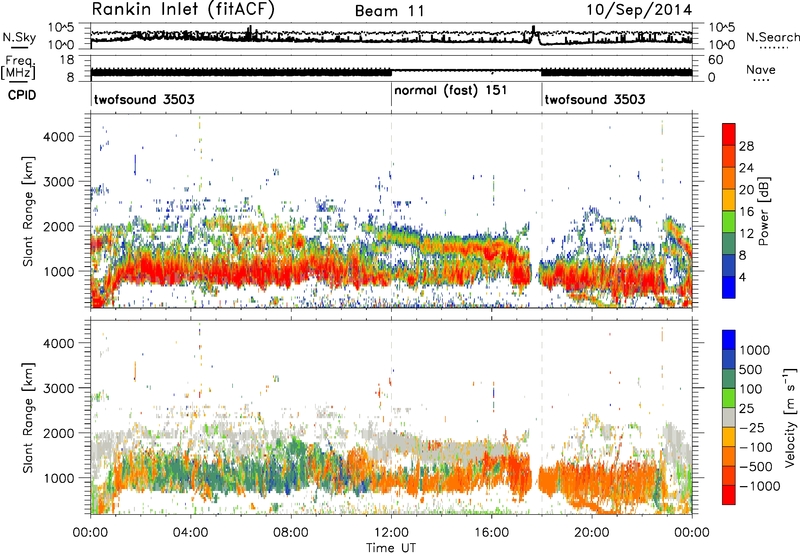Click the second 'twofsound 3503' label near 18:00

pos(595,99)
